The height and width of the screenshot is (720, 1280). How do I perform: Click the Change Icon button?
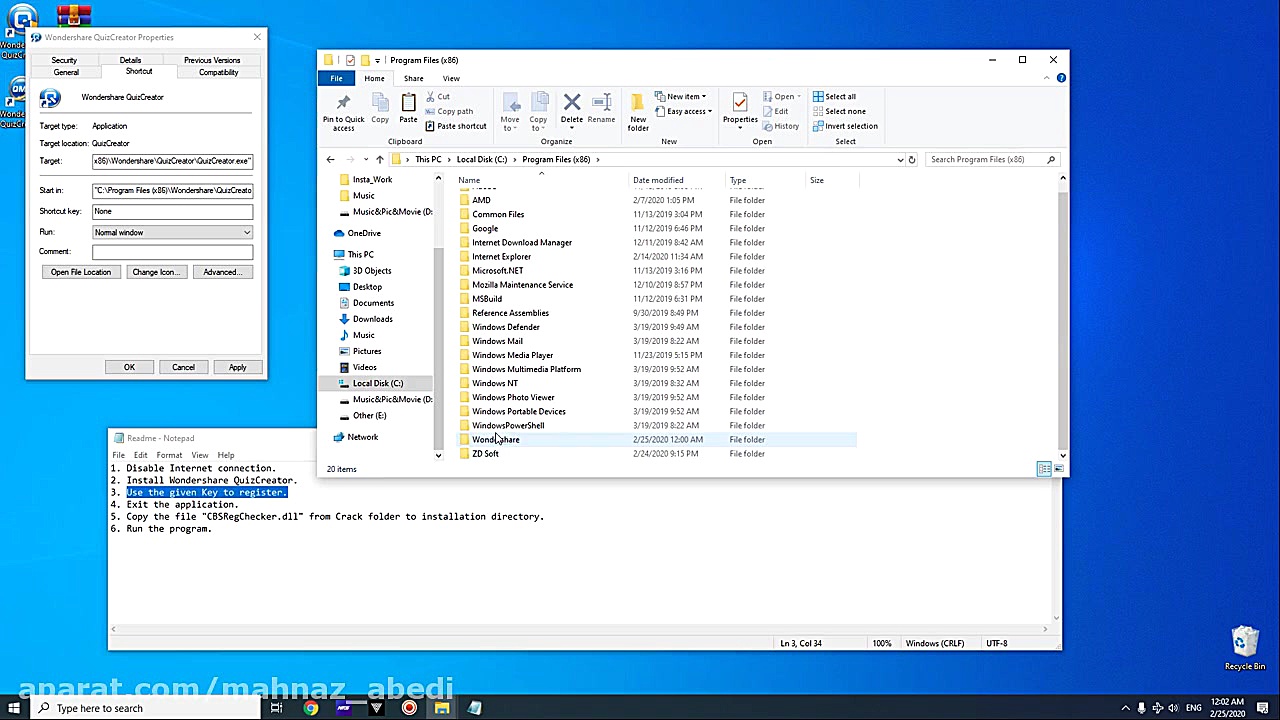point(155,272)
